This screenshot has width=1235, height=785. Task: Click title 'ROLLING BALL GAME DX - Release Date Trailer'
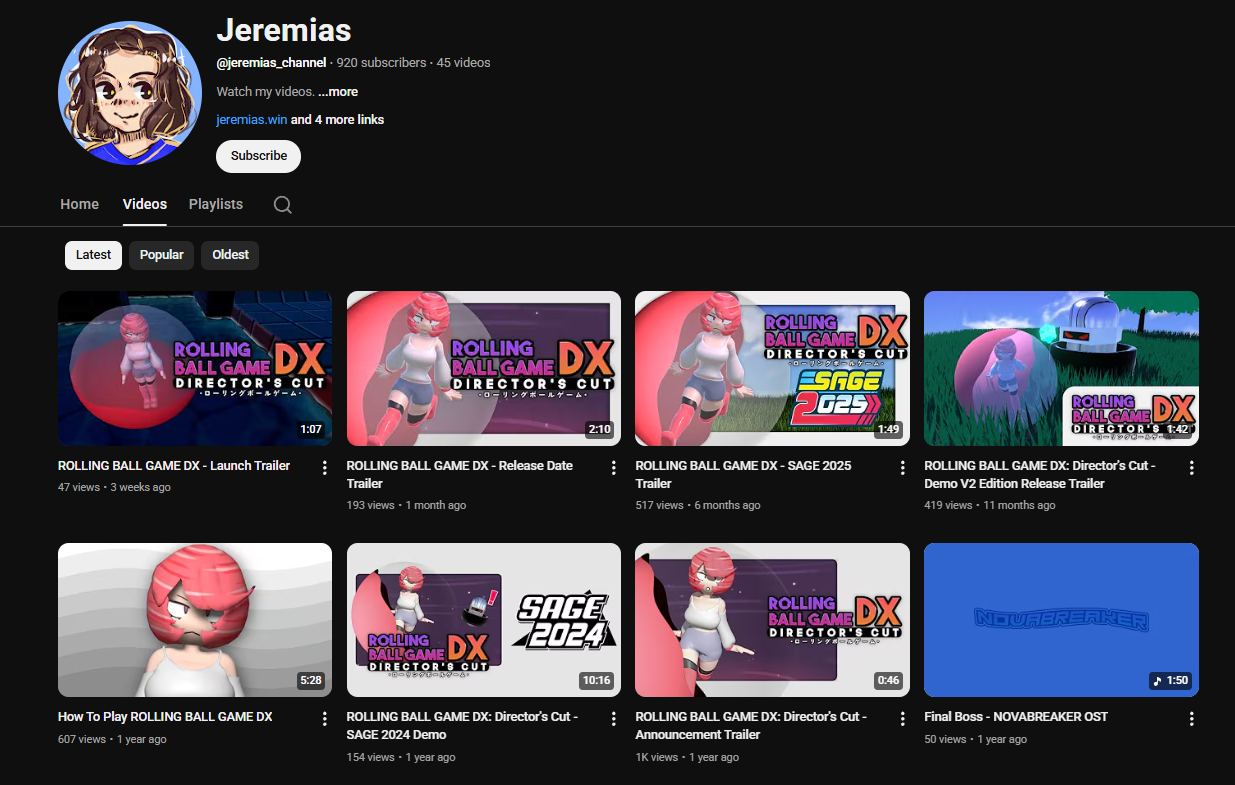pos(460,474)
